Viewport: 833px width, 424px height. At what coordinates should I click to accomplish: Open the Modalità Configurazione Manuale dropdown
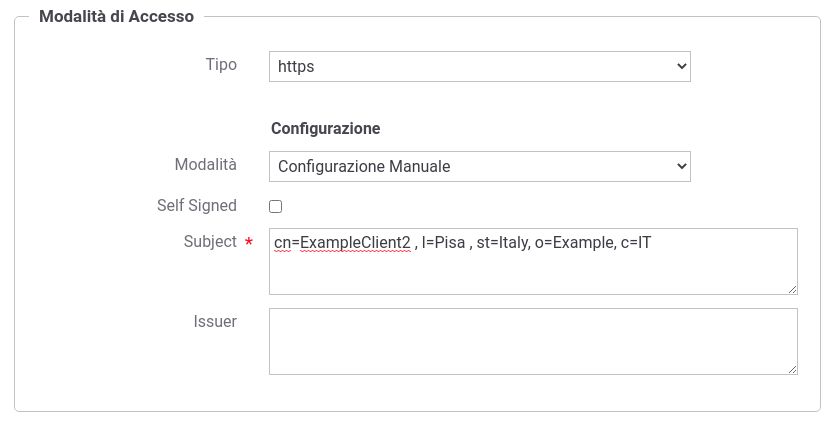(480, 166)
